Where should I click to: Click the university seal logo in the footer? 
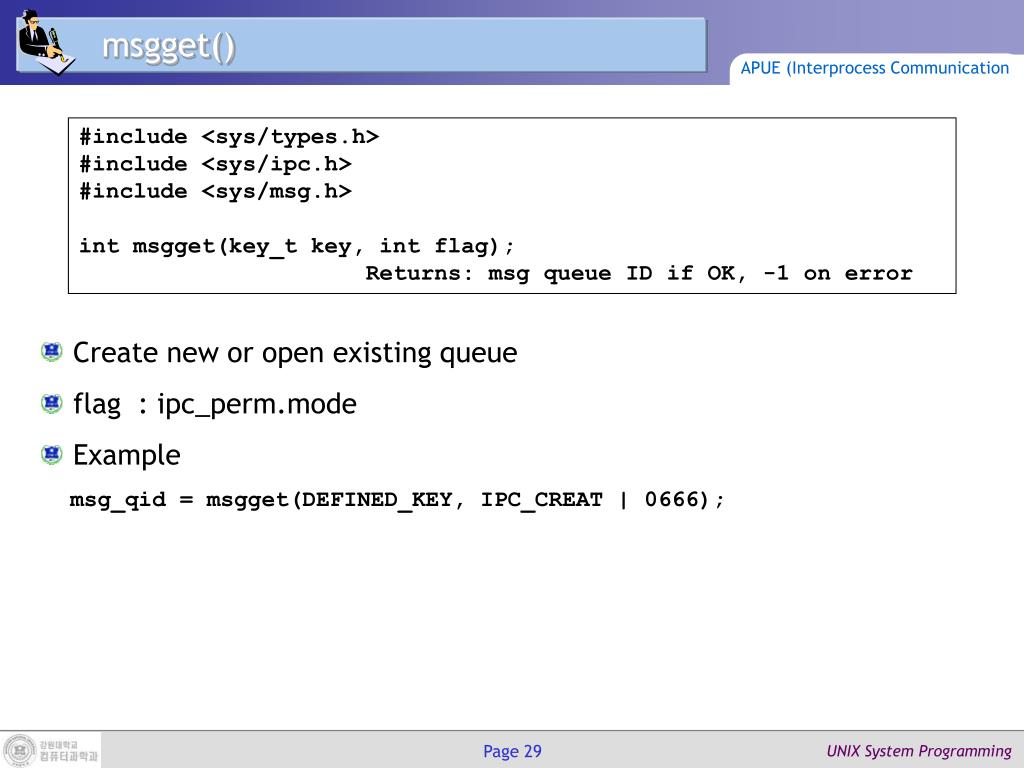20,750
